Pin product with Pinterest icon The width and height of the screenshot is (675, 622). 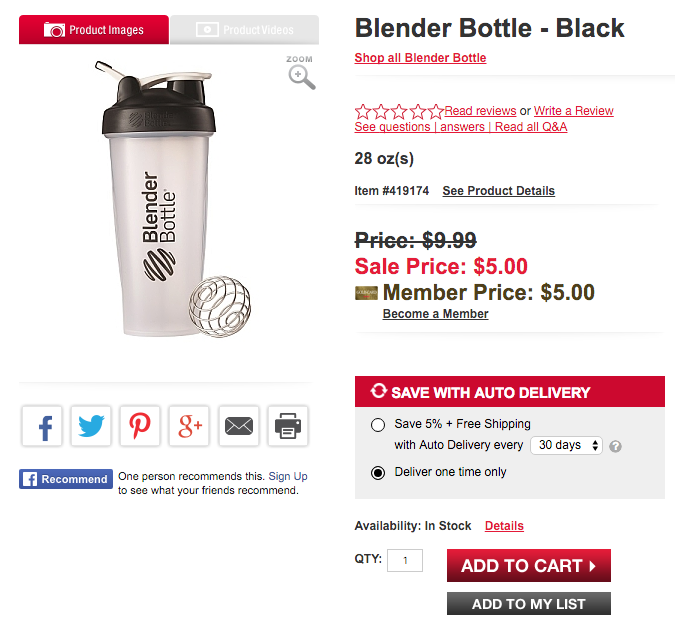[140, 426]
